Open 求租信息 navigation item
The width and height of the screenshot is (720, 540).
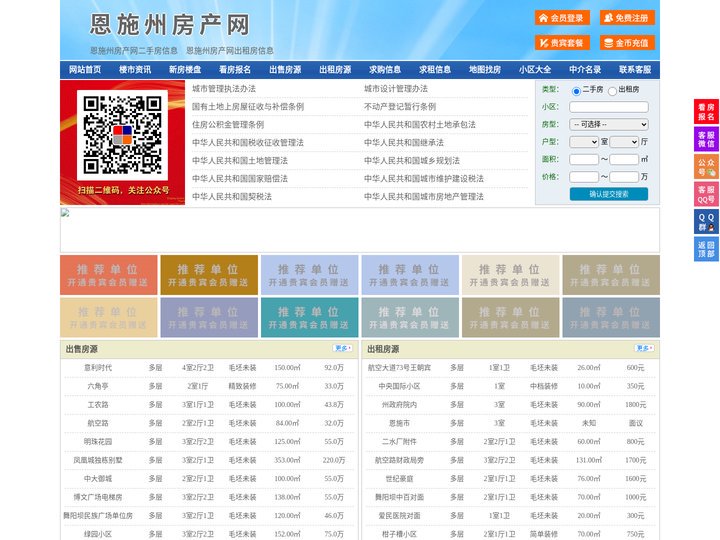coord(435,70)
